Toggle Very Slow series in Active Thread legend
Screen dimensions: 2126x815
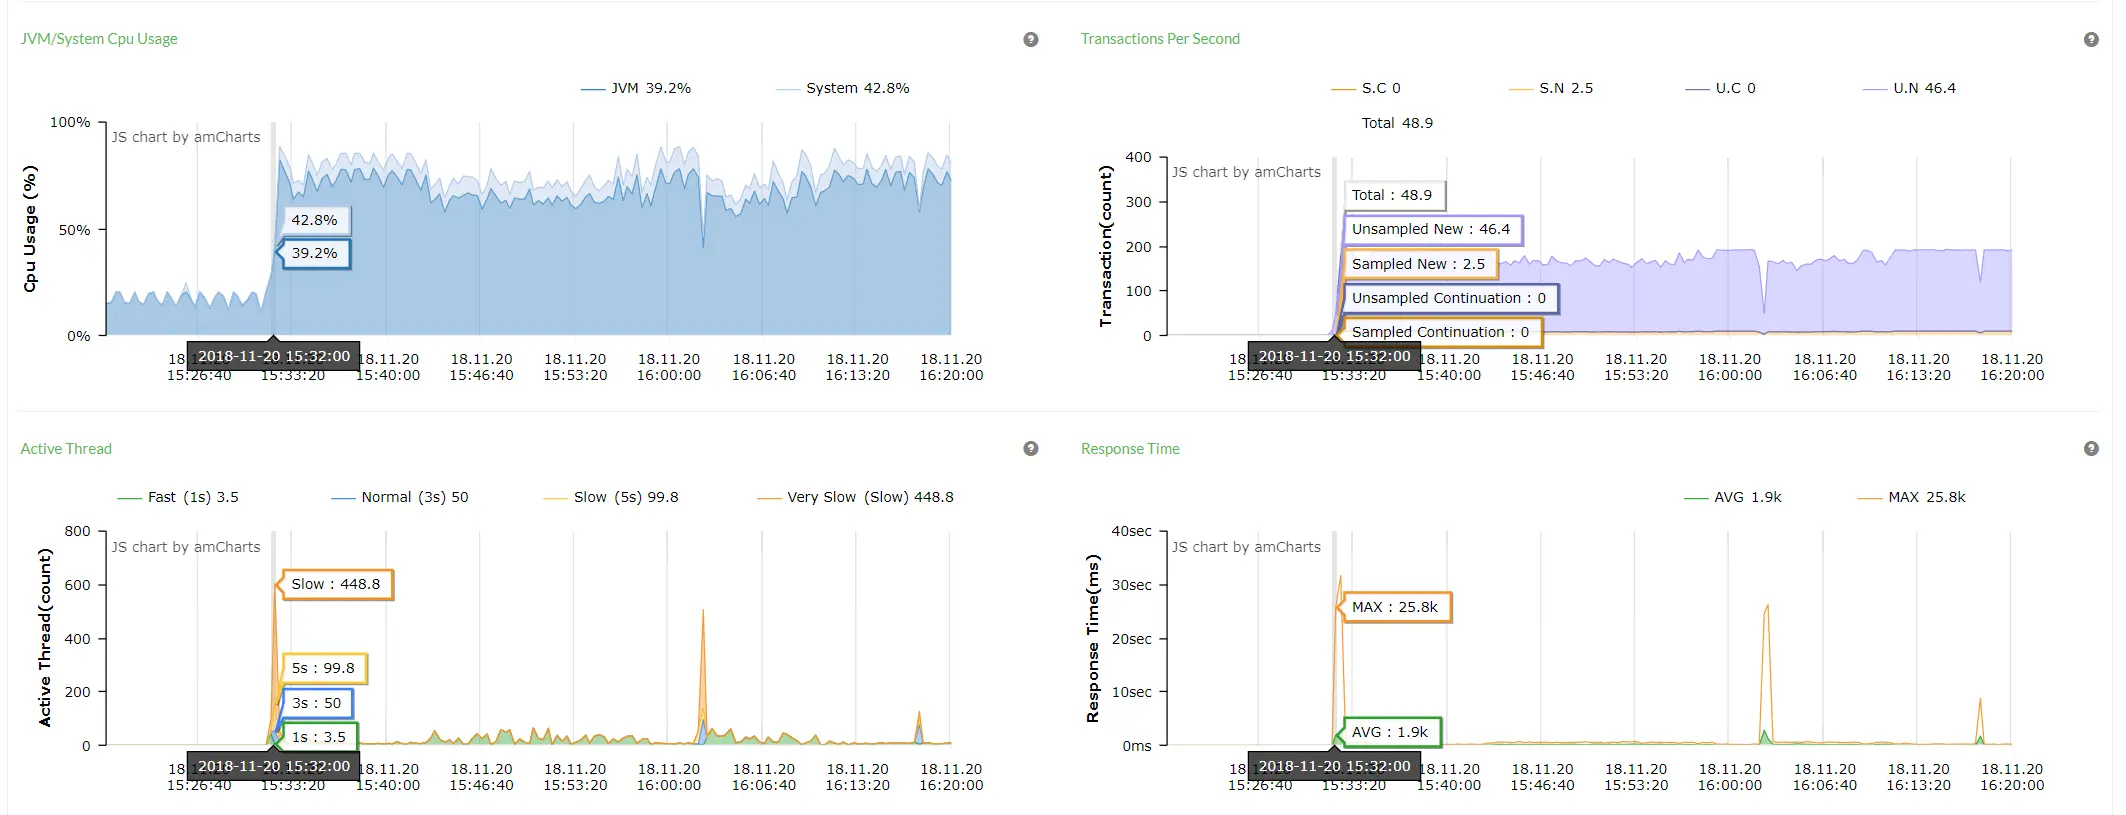tap(855, 497)
